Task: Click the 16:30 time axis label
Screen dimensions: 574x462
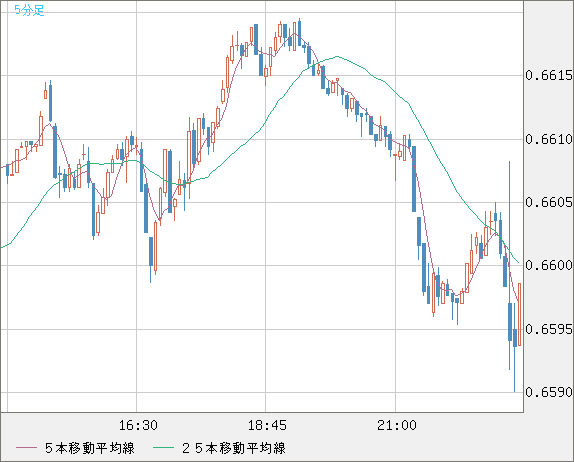Action: (x=138, y=425)
